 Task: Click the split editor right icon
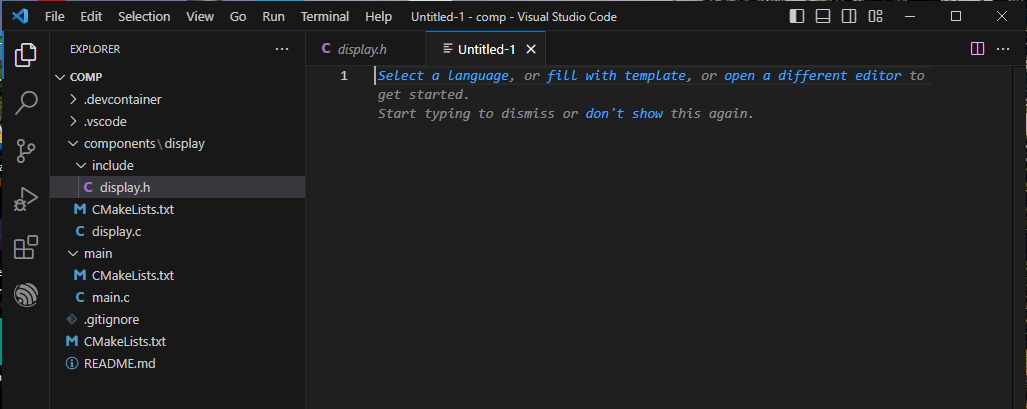point(977,49)
